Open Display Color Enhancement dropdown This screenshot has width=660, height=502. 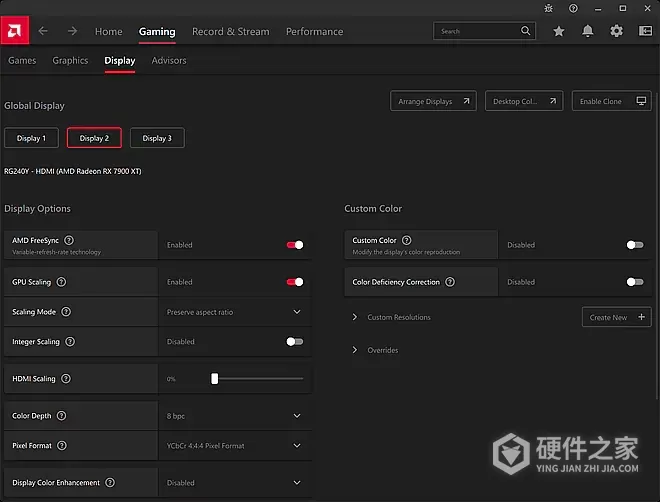235,483
